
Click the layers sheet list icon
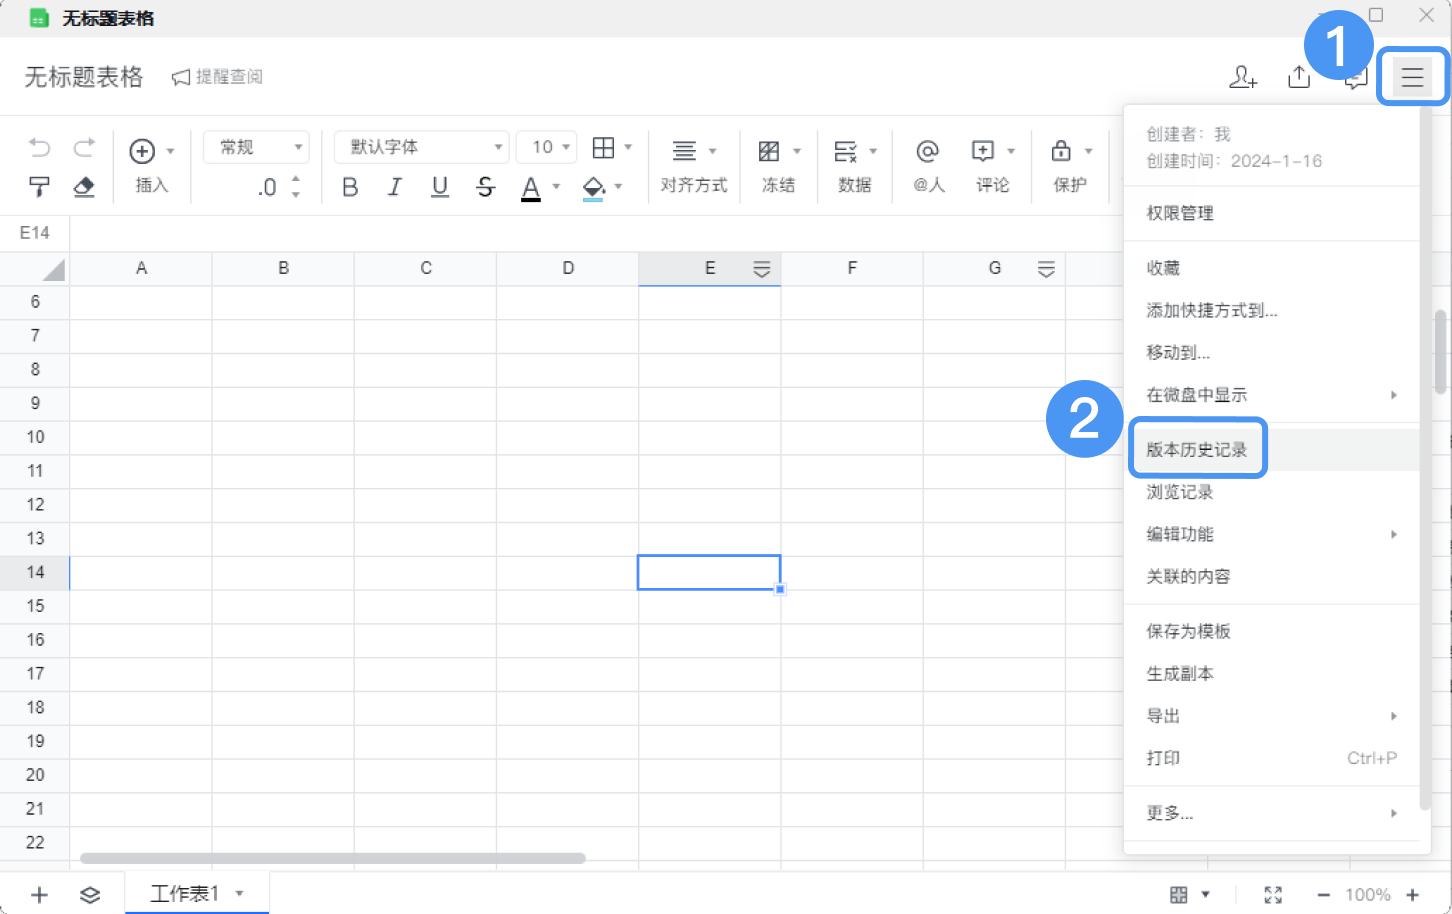[x=90, y=894]
